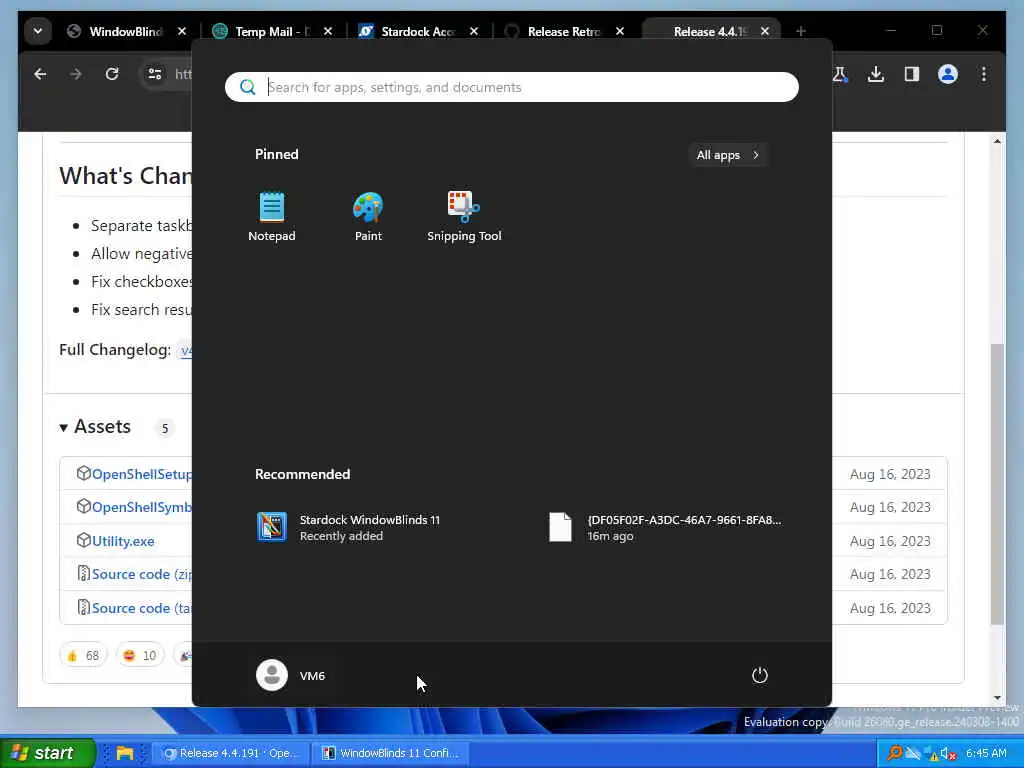
Task: View site information in Chrome address bar
Action: coord(155,74)
